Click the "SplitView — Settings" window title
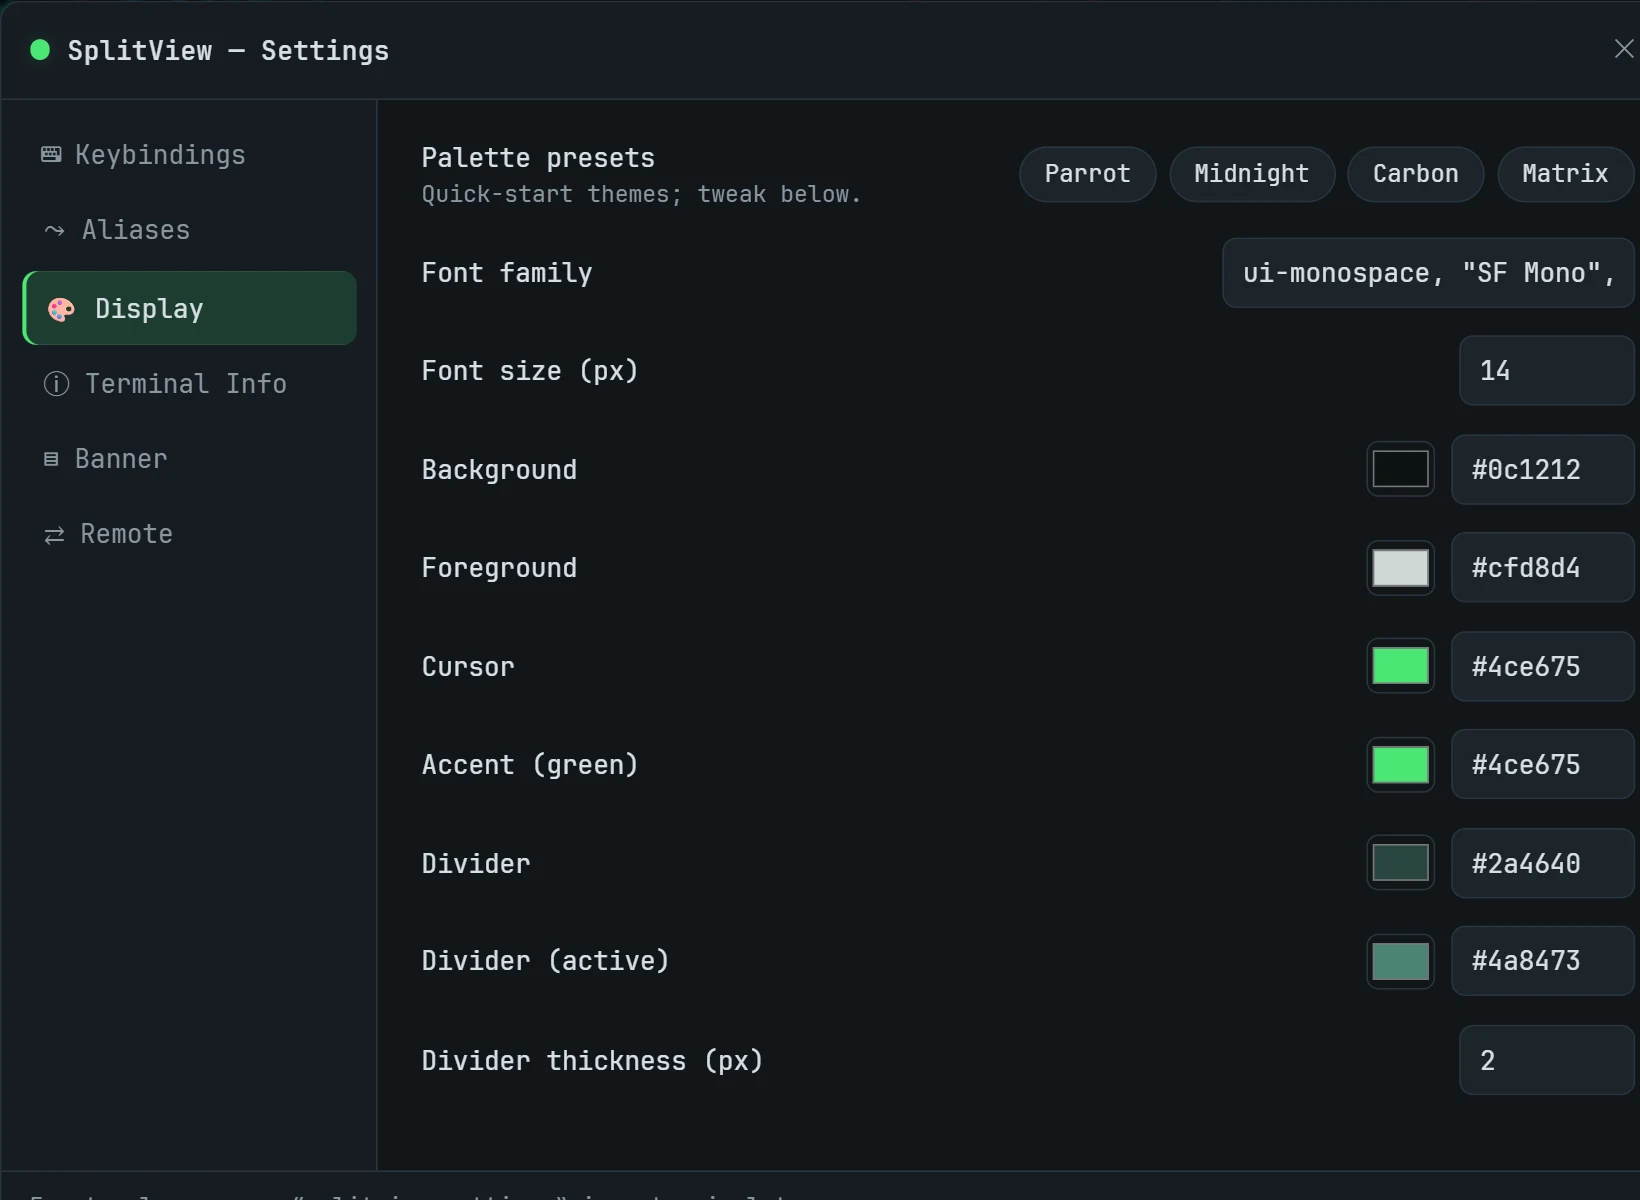1640x1200 pixels. coord(228,51)
